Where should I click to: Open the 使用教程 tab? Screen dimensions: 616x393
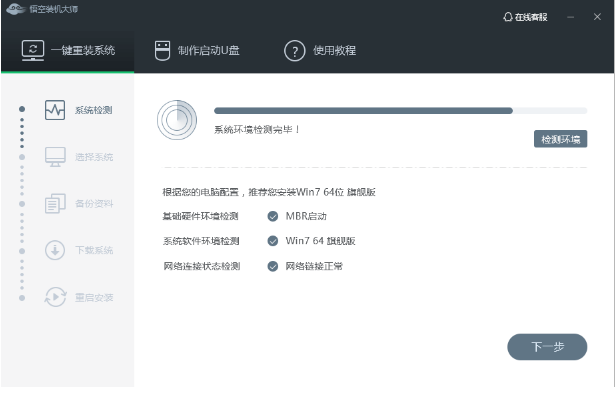[320, 51]
